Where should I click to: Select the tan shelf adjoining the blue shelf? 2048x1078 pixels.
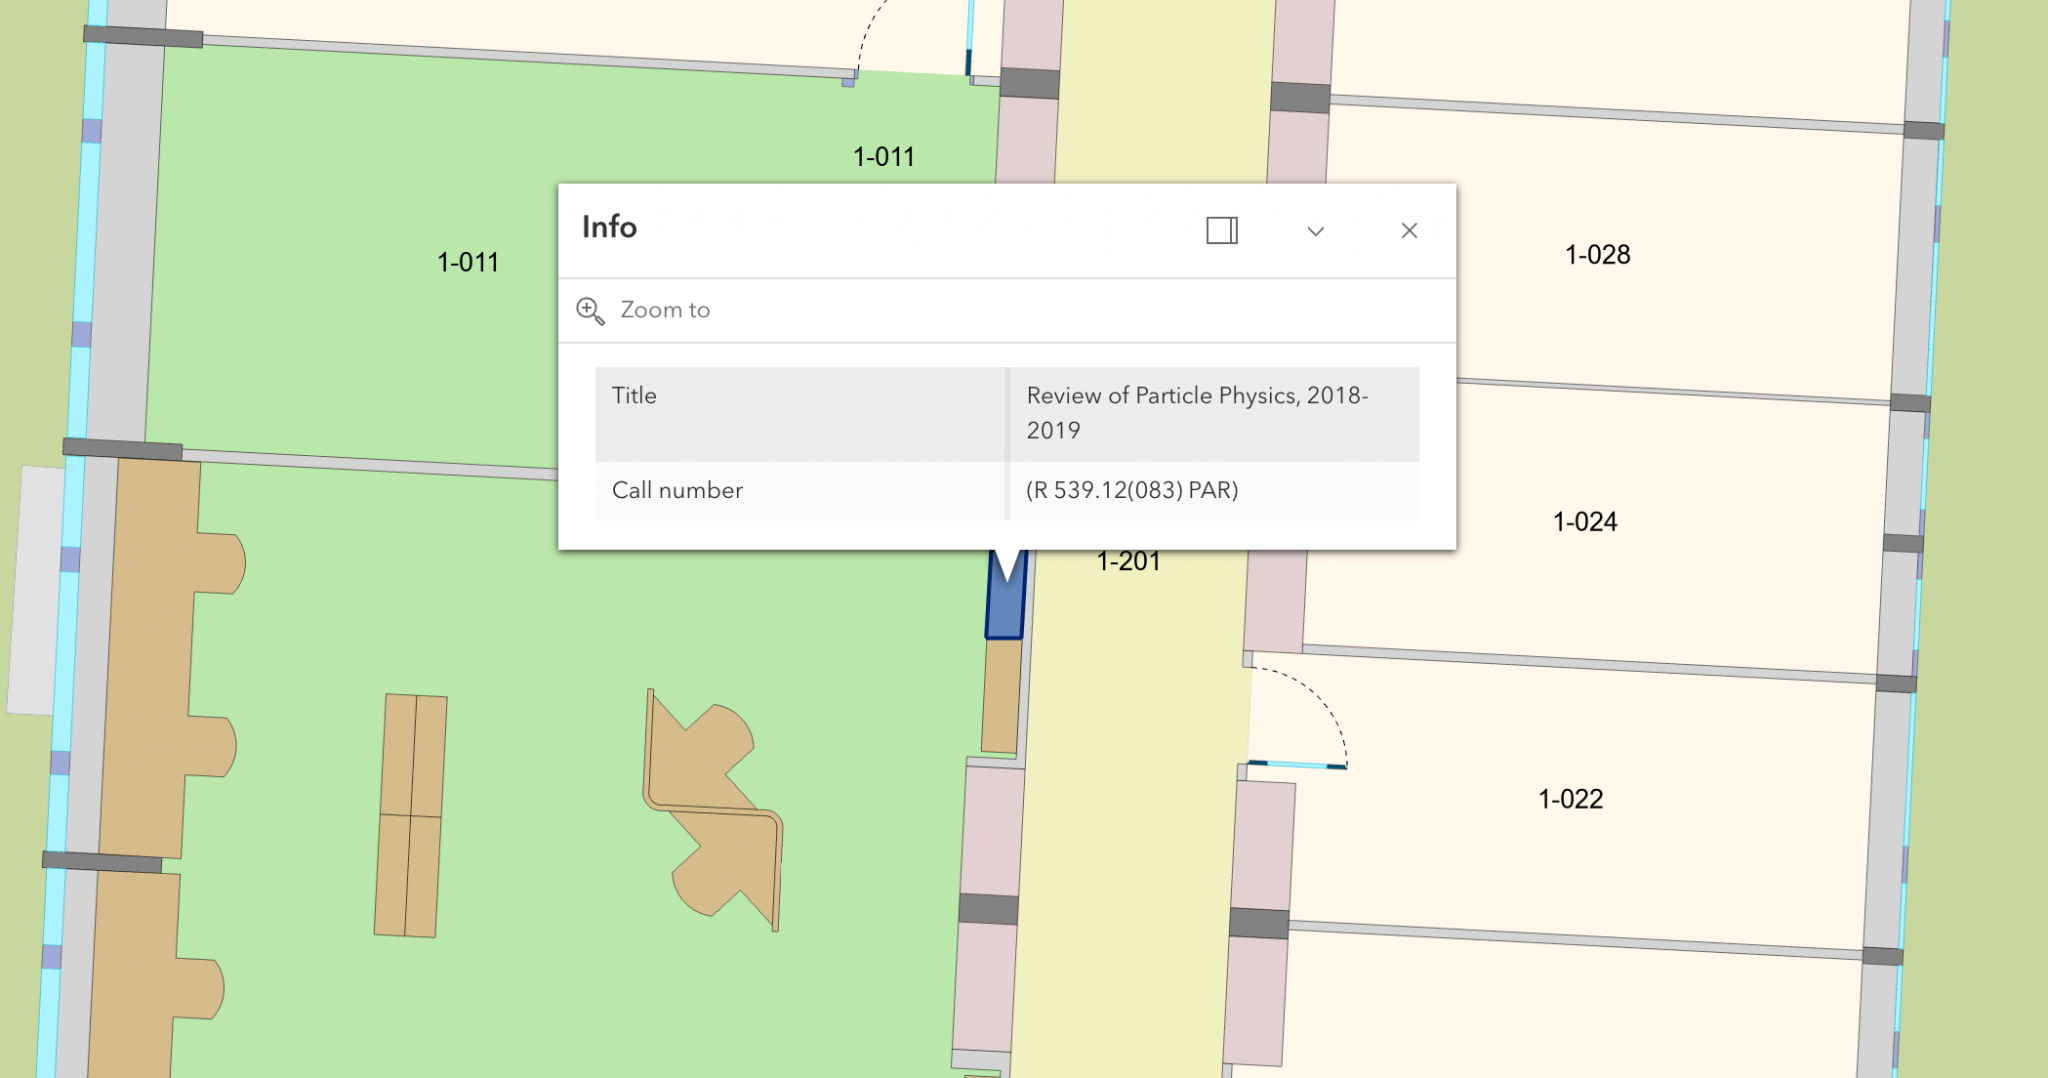pos(1000,696)
